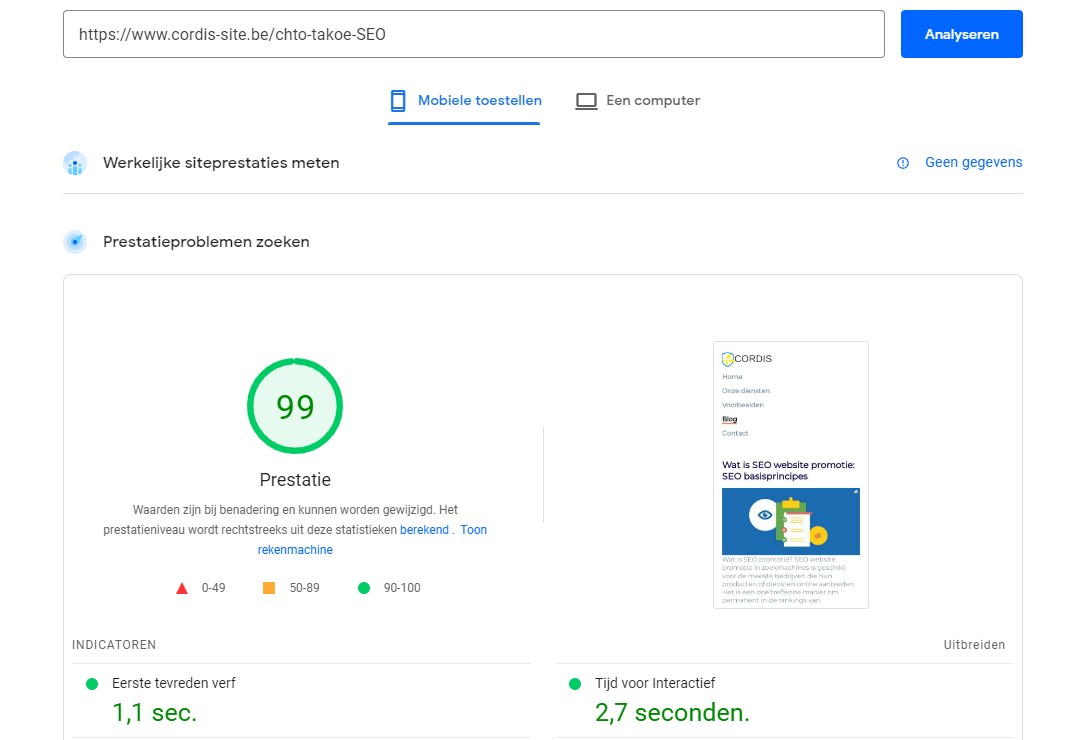The image size is (1085, 740).
Task: Open the Geen gegevens link
Action: tap(974, 162)
